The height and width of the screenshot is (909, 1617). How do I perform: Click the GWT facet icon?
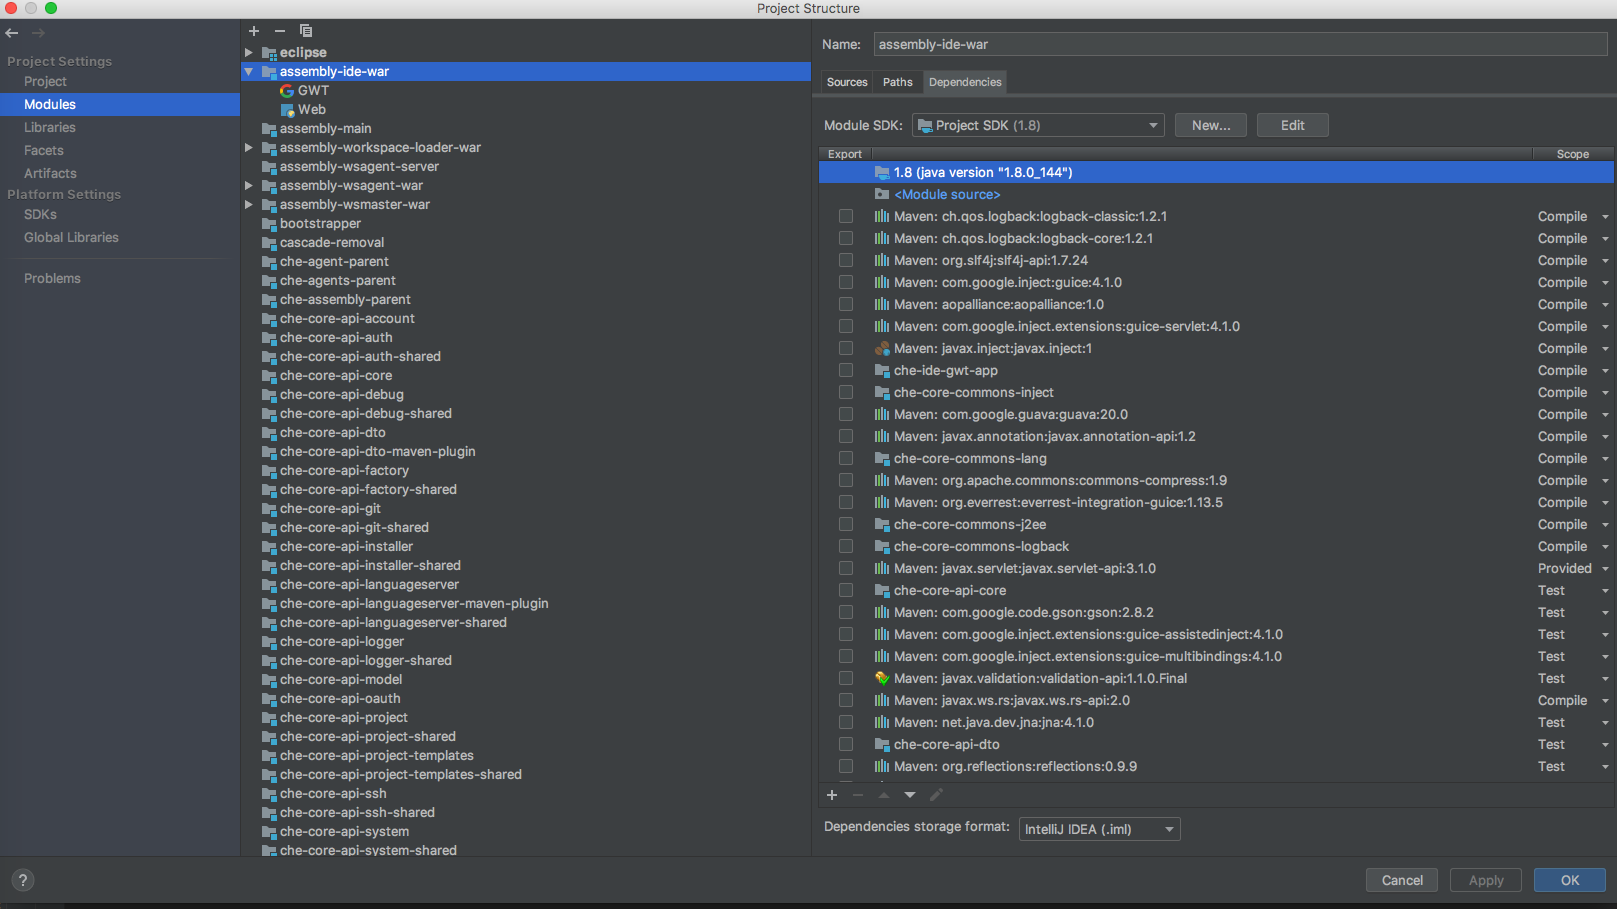287,90
